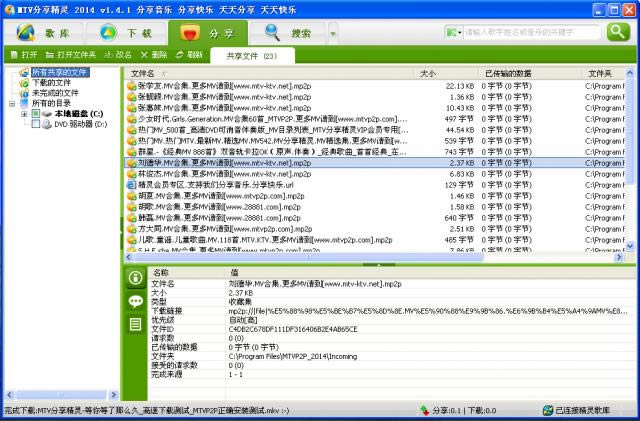The height and width of the screenshot is (421, 640).
Task: Toggle checkbox for 本地磁盘 (C:)
Action: tap(36, 114)
